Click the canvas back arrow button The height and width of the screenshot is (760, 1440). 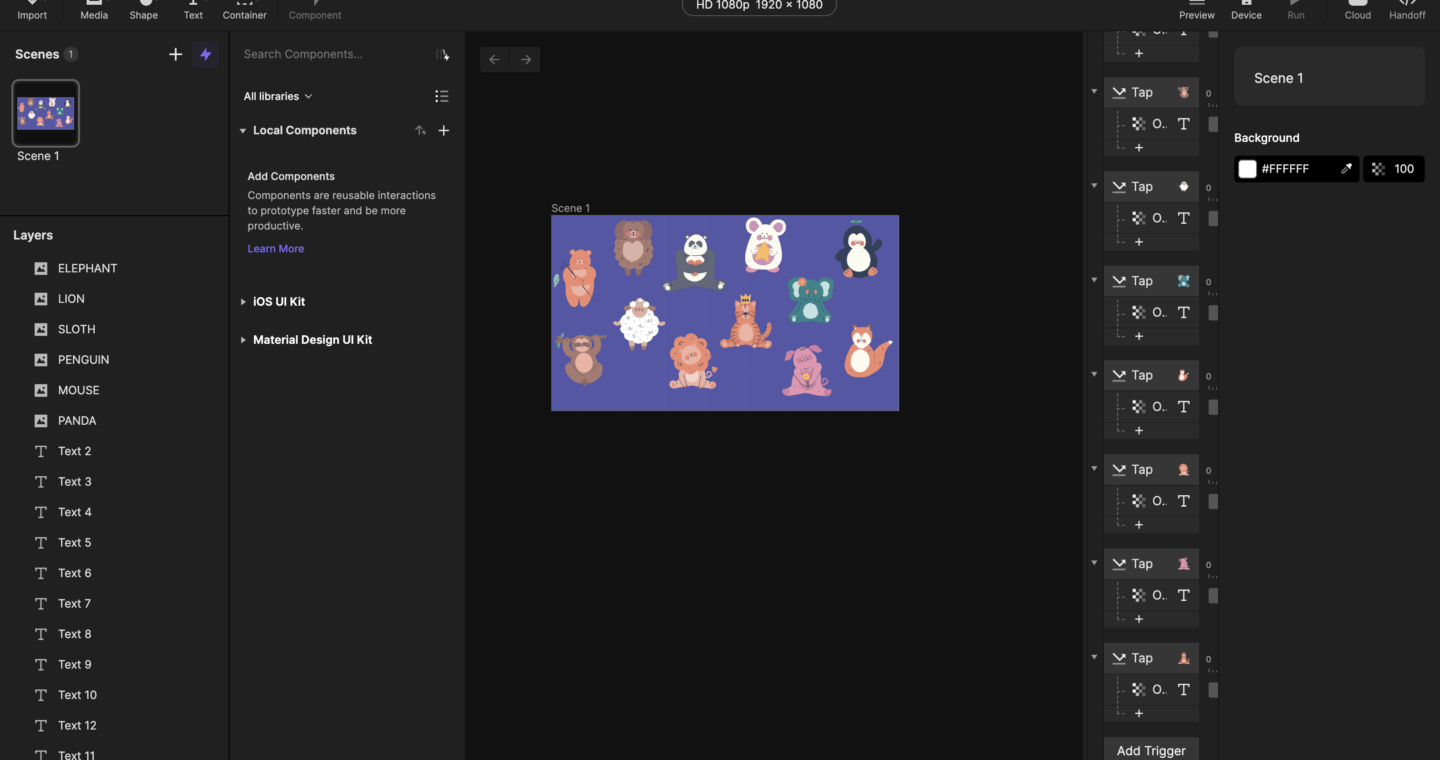point(494,60)
